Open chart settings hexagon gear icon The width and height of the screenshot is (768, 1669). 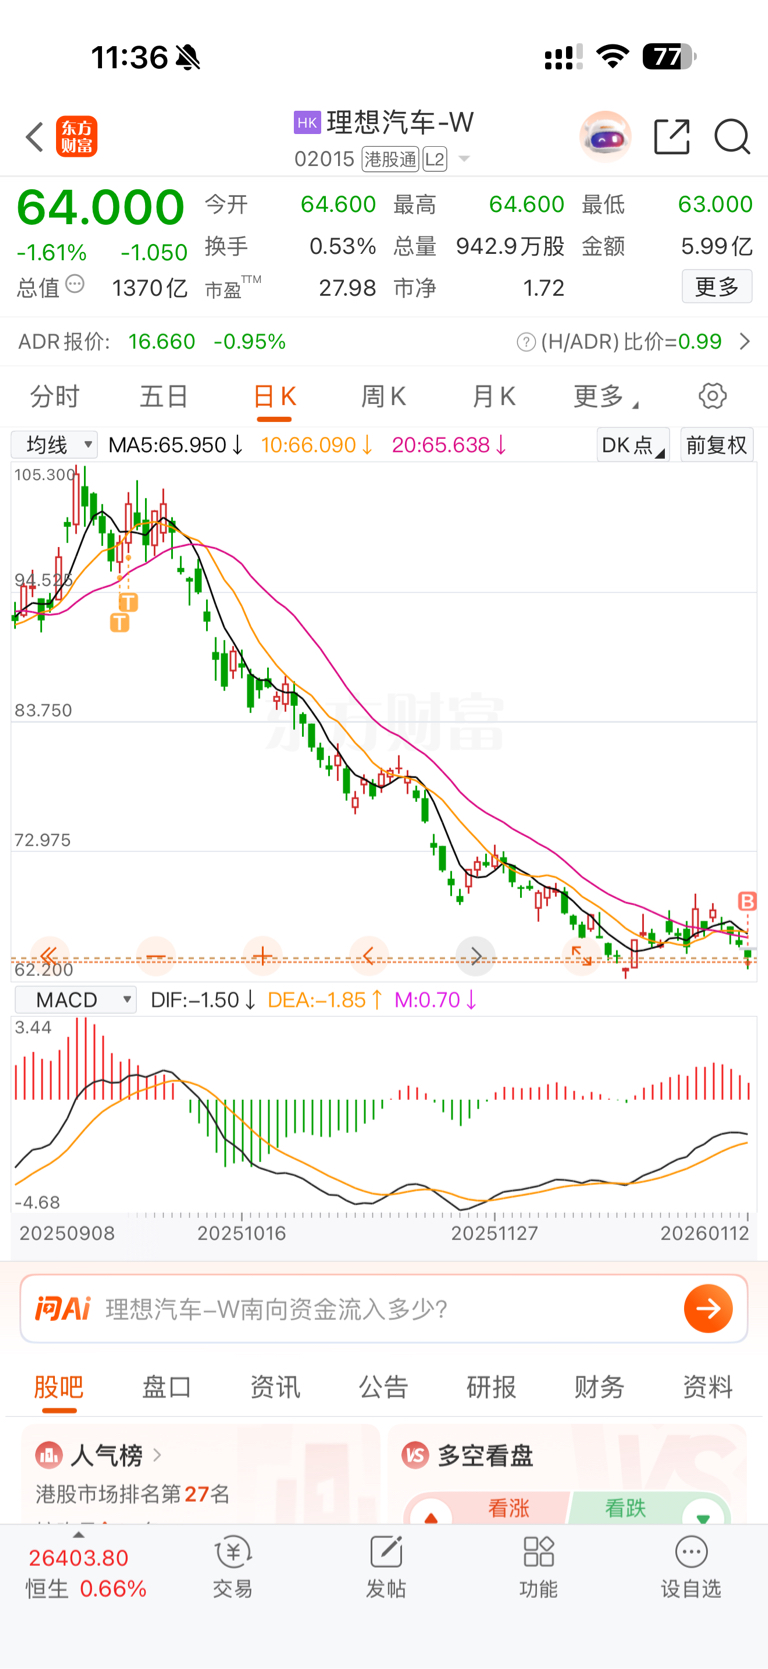712,396
